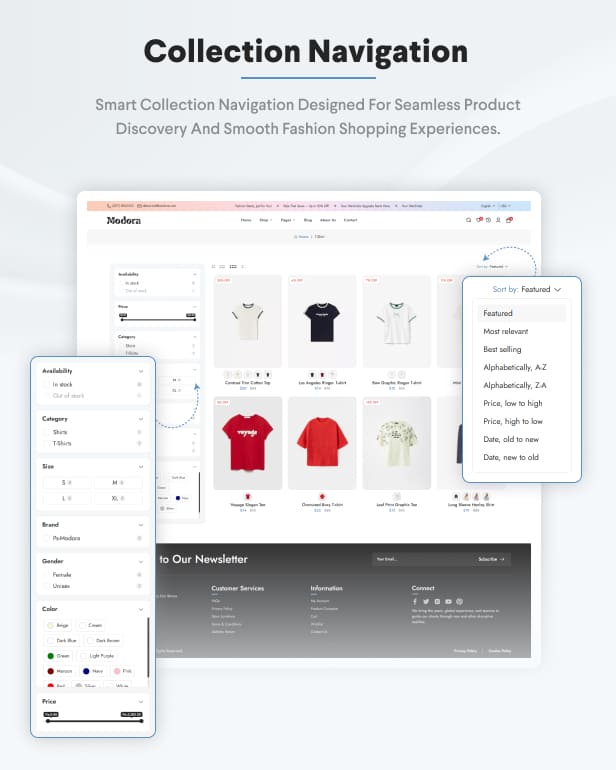Click the price slider's left handle

(x=48, y=721)
